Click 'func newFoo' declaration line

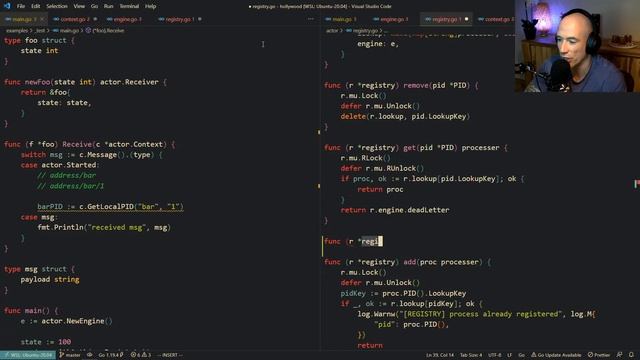[x=85, y=82]
